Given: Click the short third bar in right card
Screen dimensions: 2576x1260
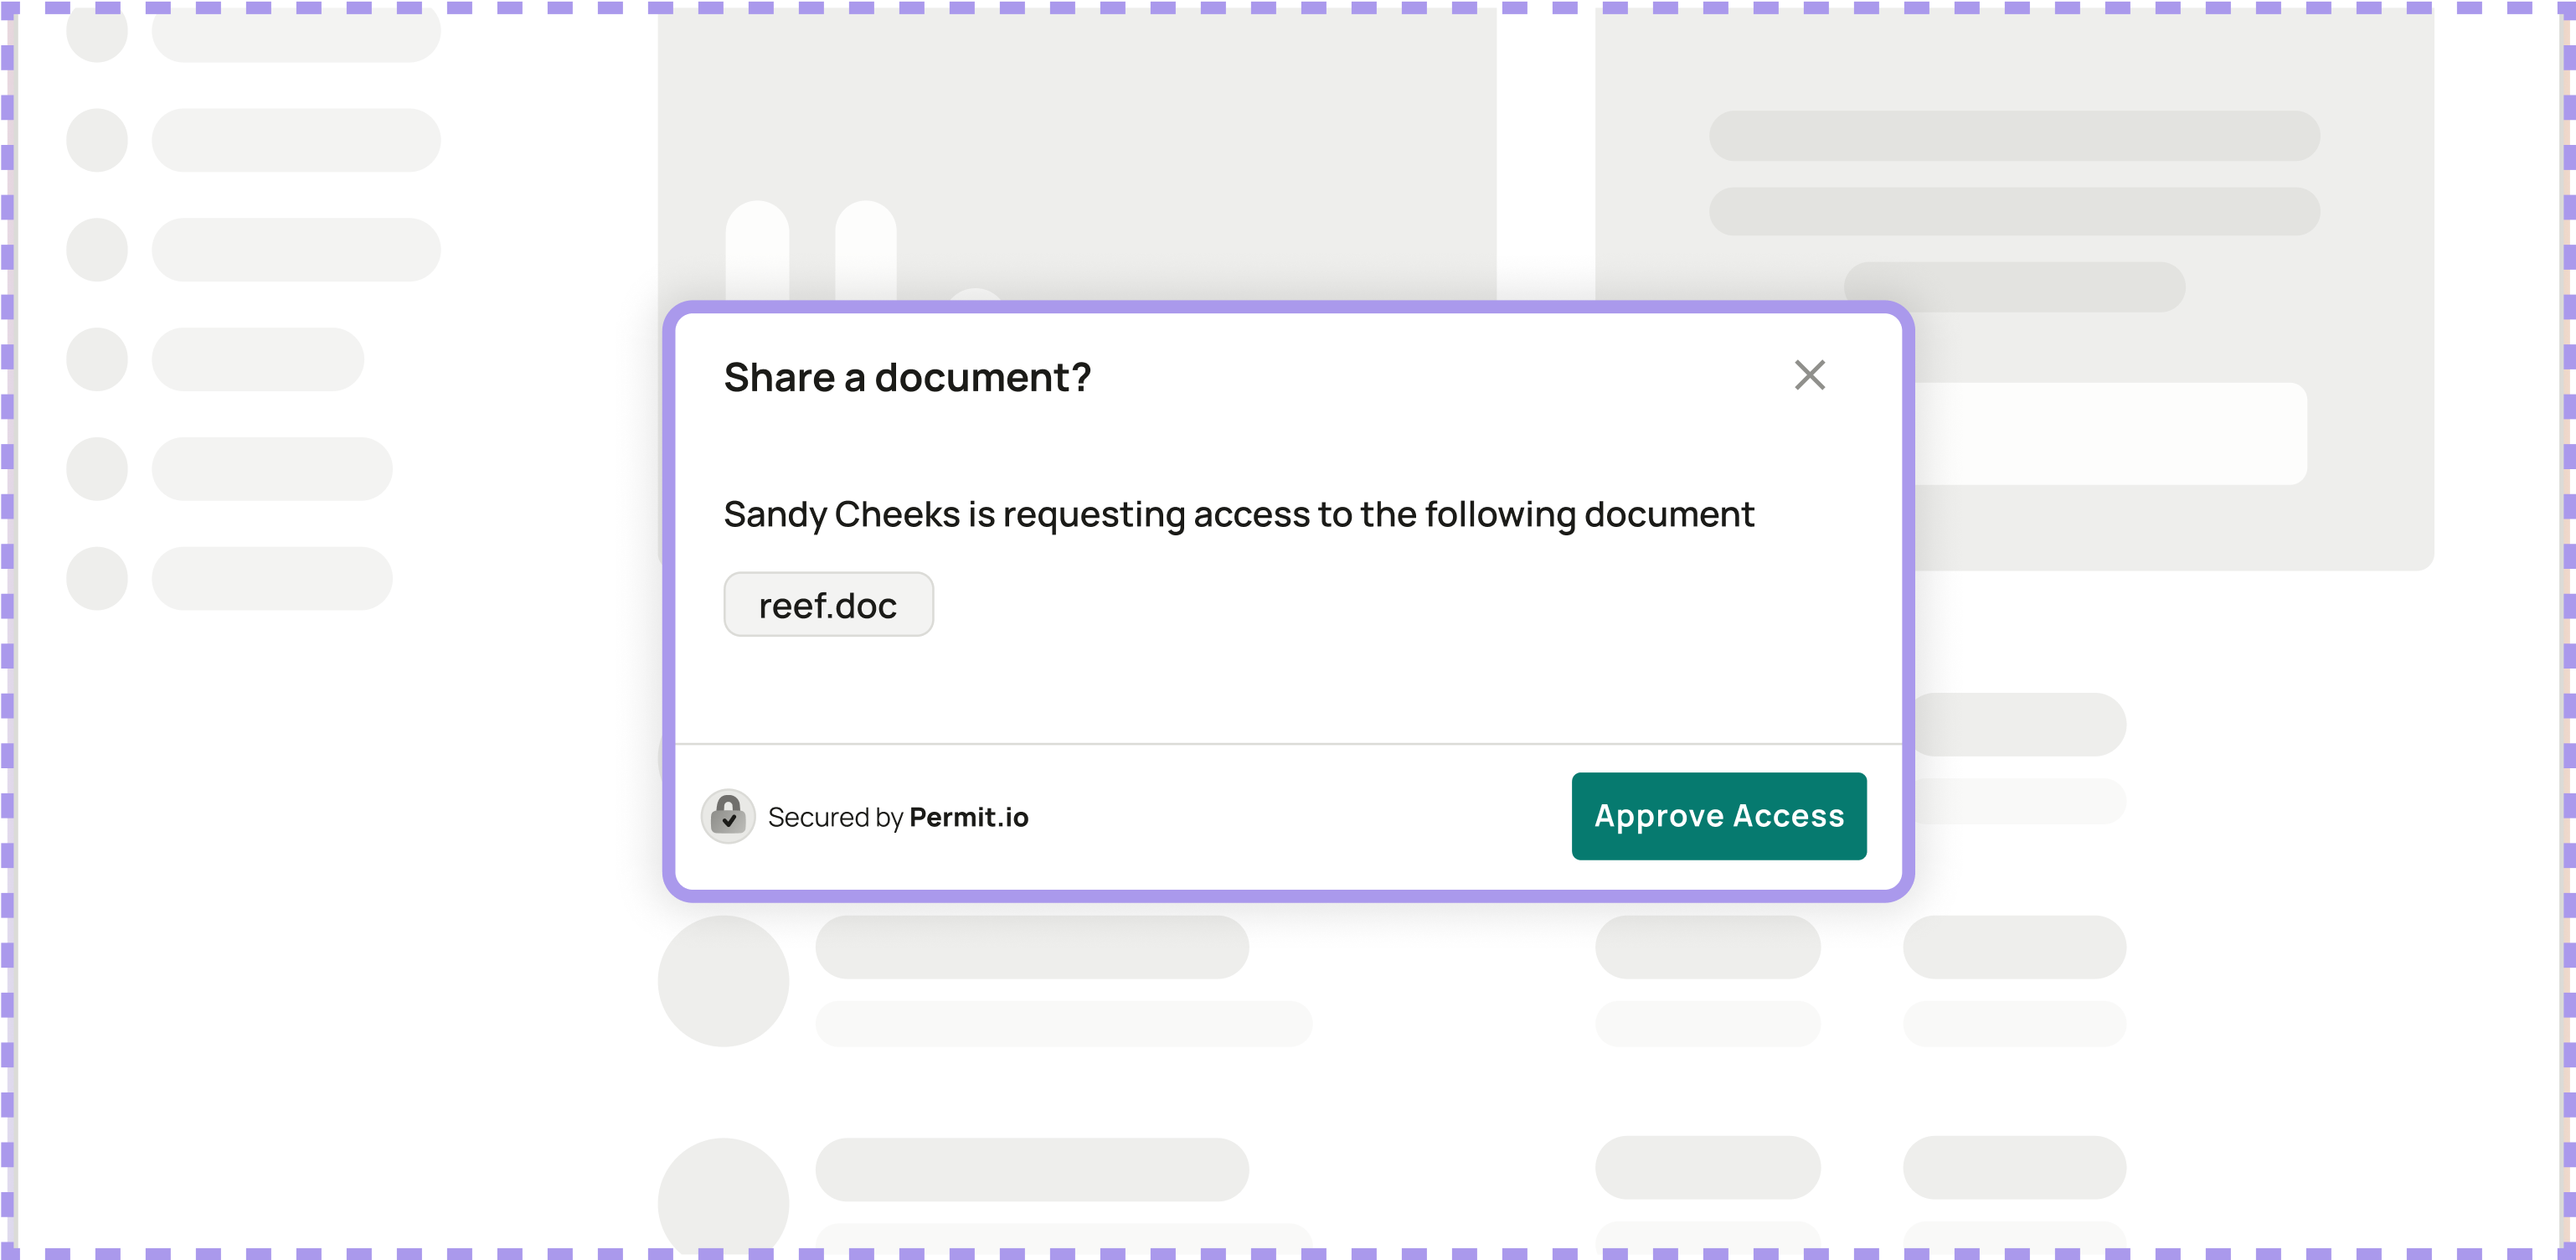Looking at the screenshot, I should point(2014,287).
